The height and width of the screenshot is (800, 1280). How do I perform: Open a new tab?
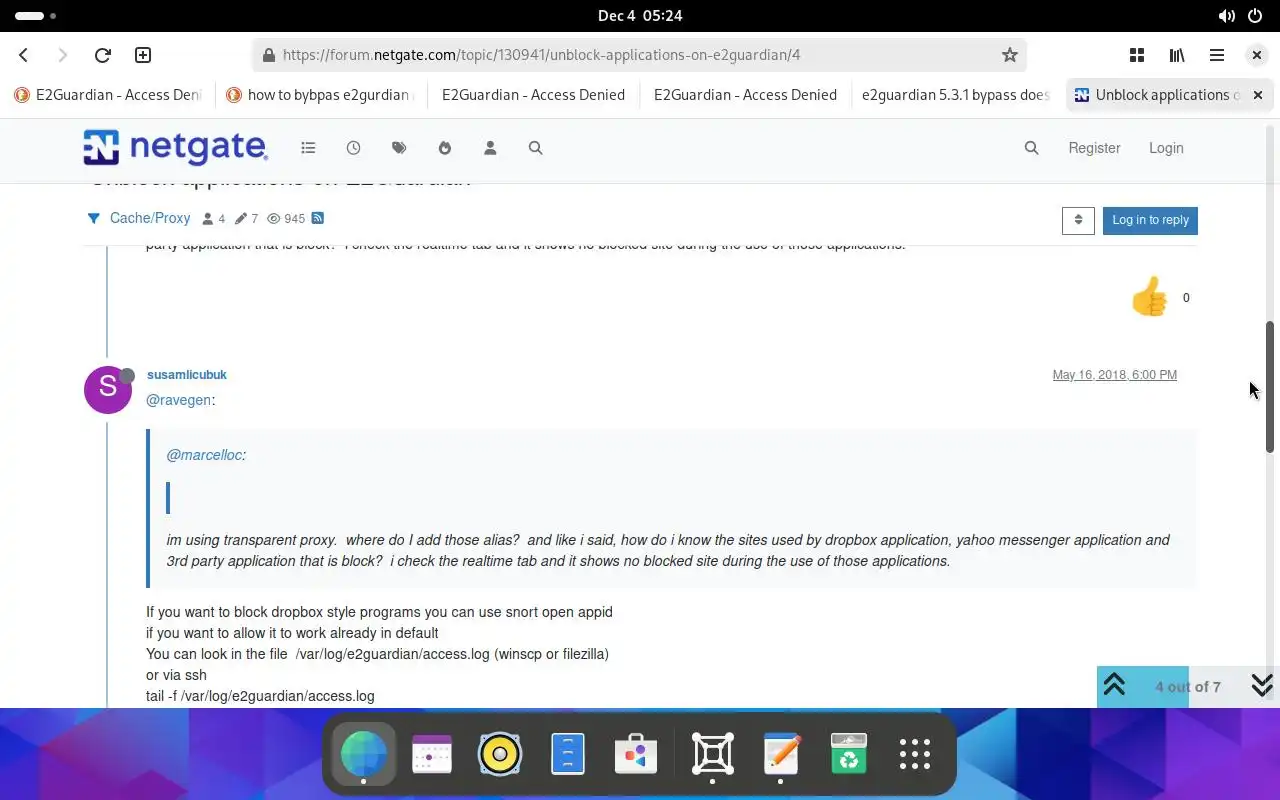tap(143, 55)
